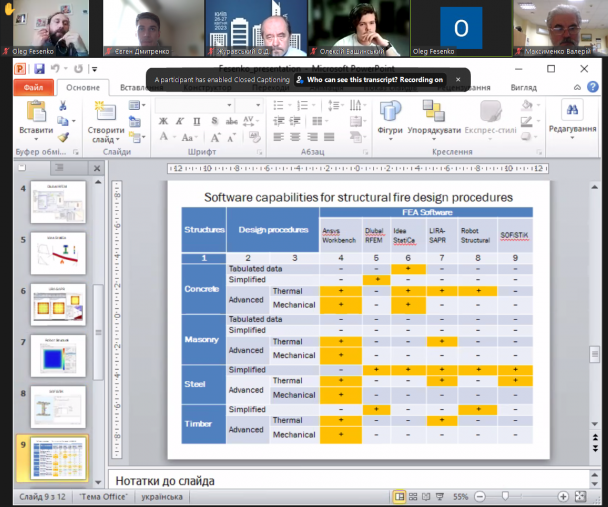Viewport: 608px width, 507px height.
Task: Click the Slide Sorter view icon
Action: (413, 497)
